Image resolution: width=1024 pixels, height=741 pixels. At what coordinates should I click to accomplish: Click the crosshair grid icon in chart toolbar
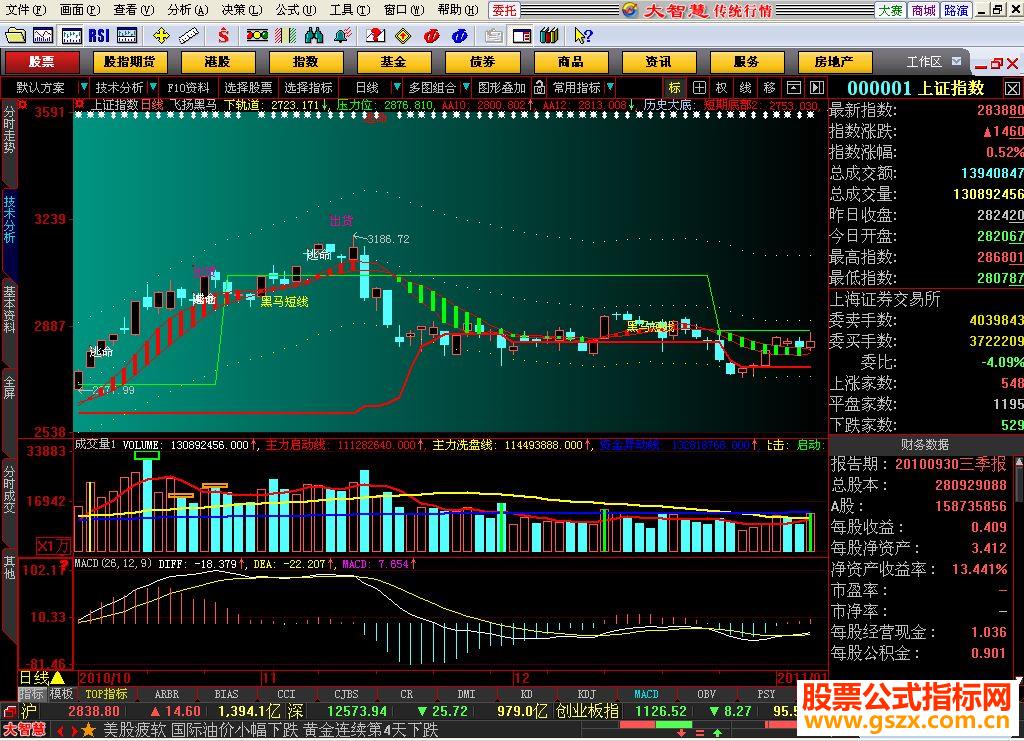[x=699, y=87]
